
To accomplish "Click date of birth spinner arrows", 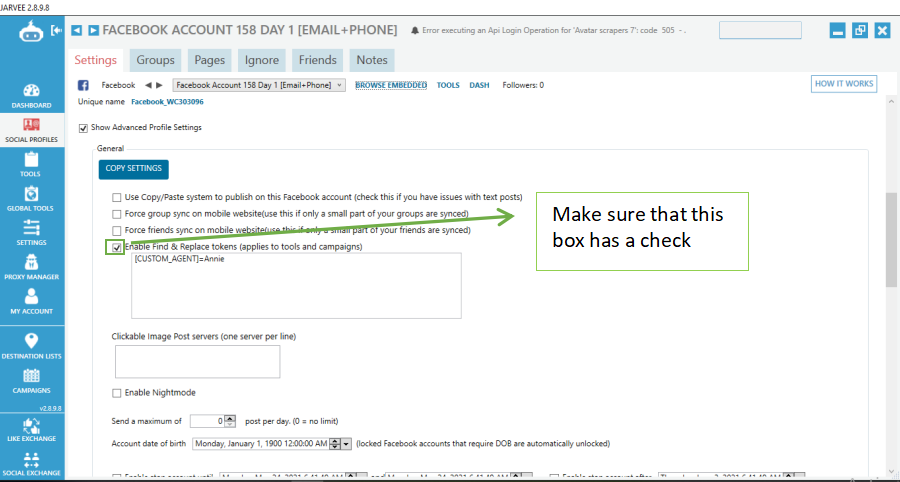I will coord(335,444).
